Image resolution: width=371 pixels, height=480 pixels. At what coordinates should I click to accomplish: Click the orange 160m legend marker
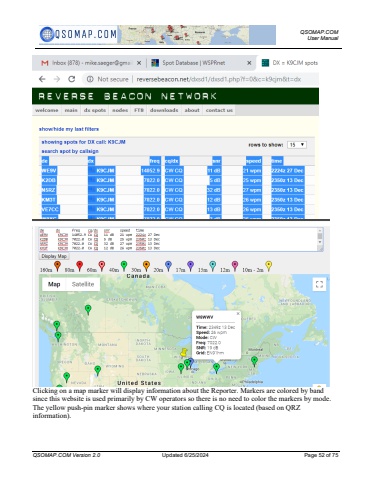(x=58, y=266)
